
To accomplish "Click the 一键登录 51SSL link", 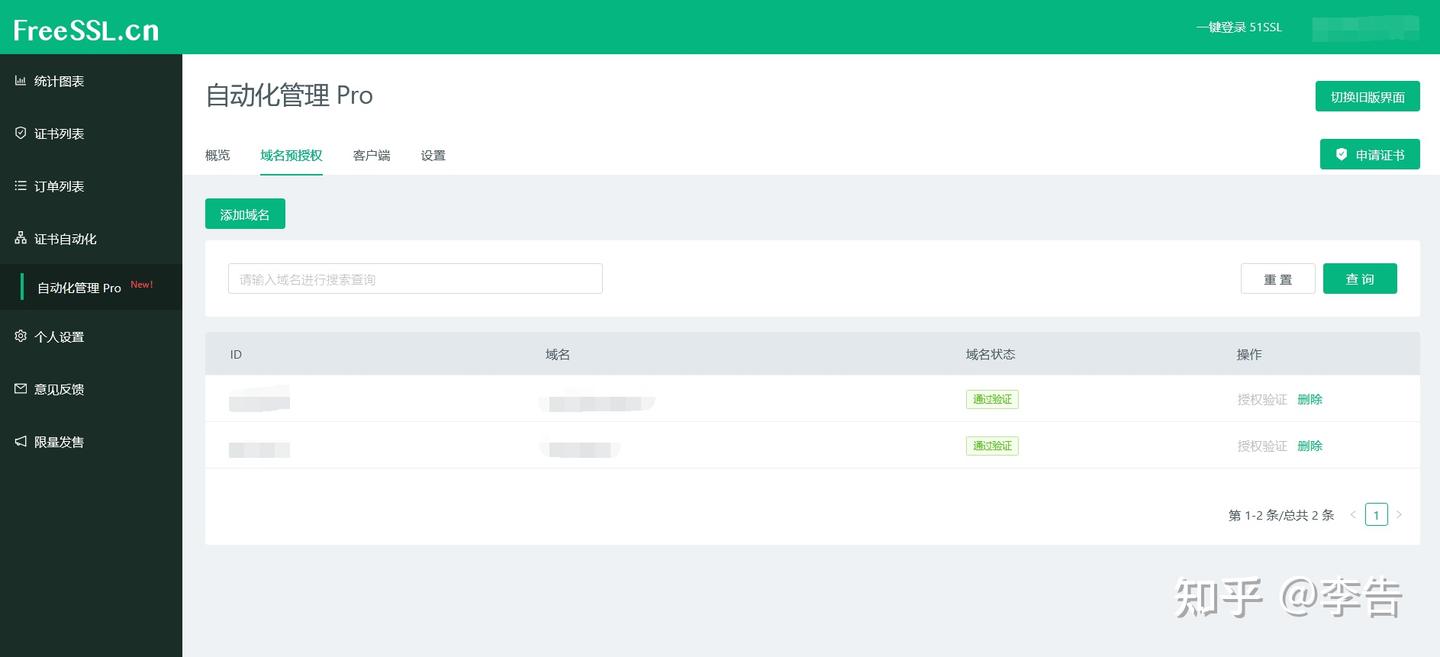I will click(x=1238, y=27).
